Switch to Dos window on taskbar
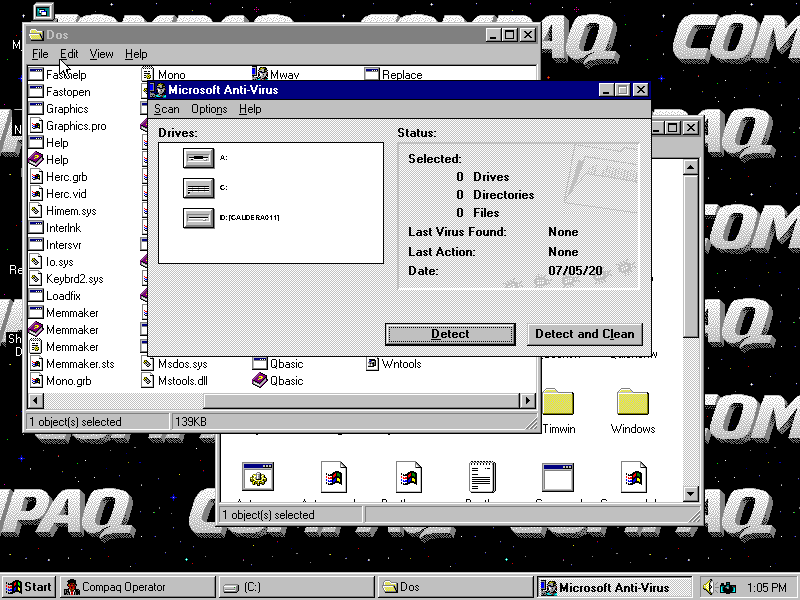The image size is (800, 600). click(456, 587)
